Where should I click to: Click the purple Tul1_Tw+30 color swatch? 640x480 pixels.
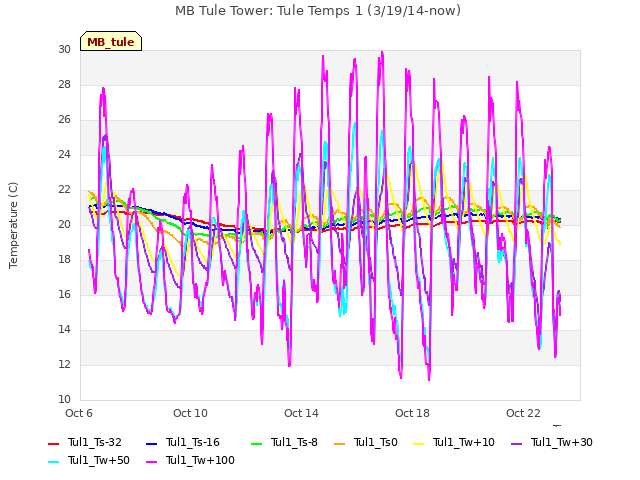tap(517, 443)
